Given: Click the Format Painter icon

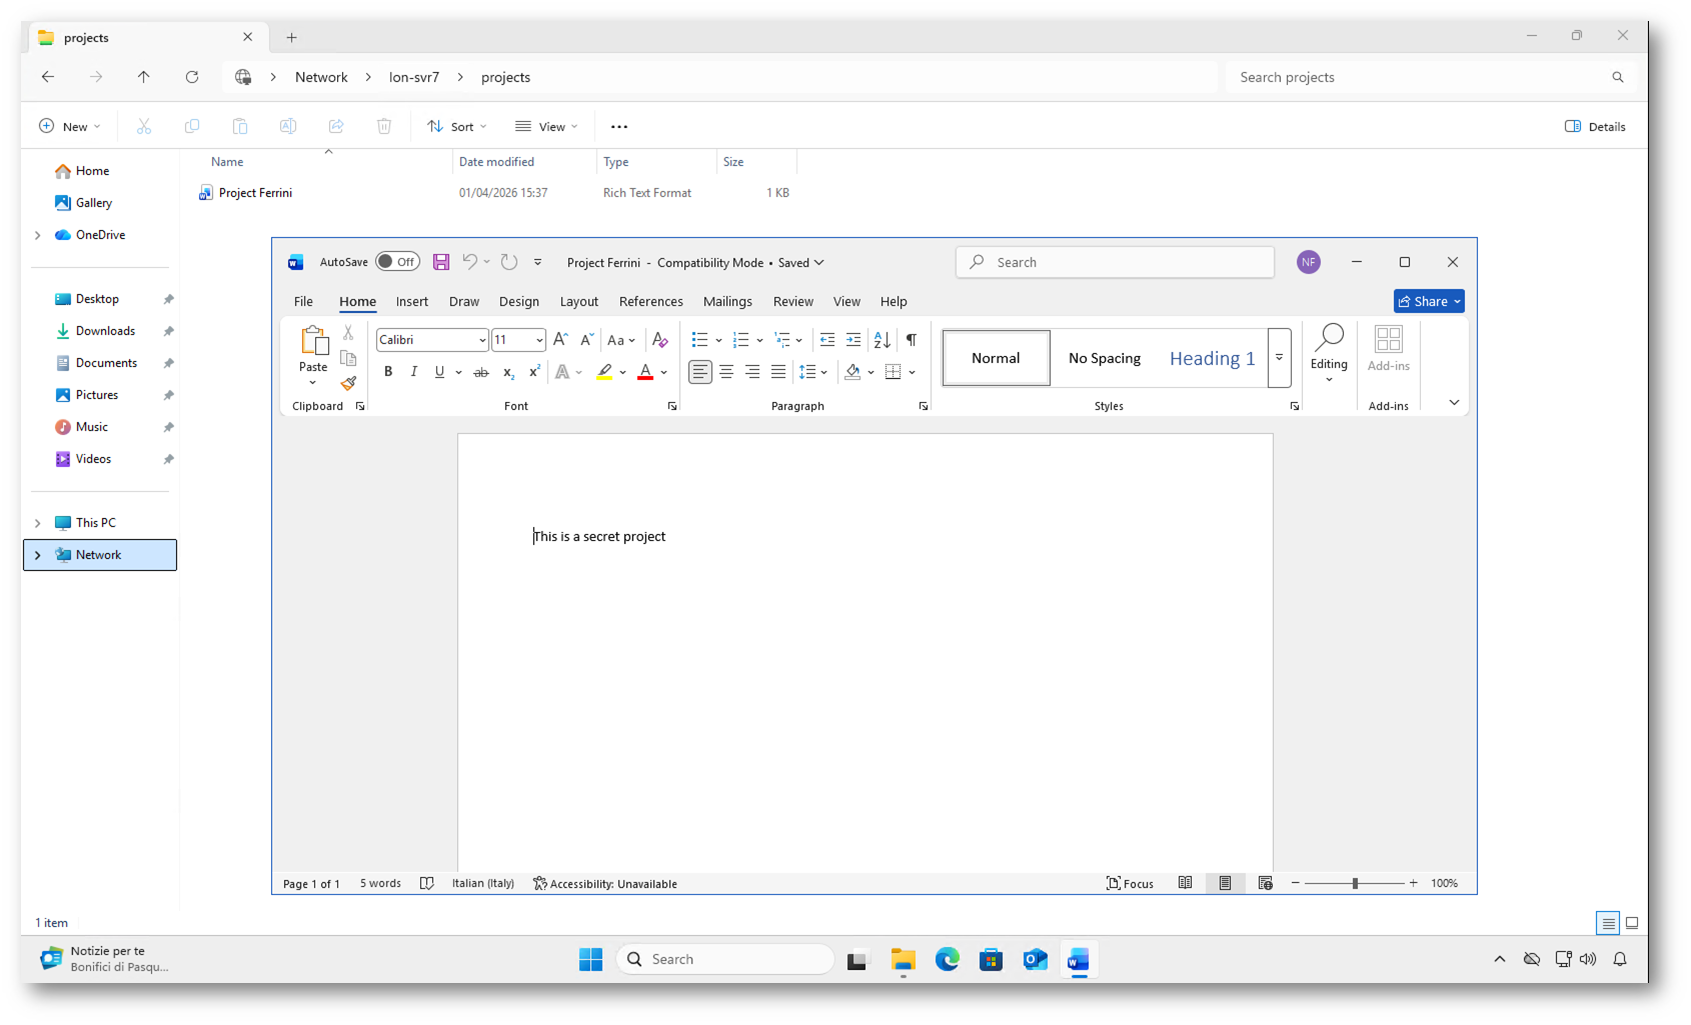Looking at the screenshot, I should 348,384.
